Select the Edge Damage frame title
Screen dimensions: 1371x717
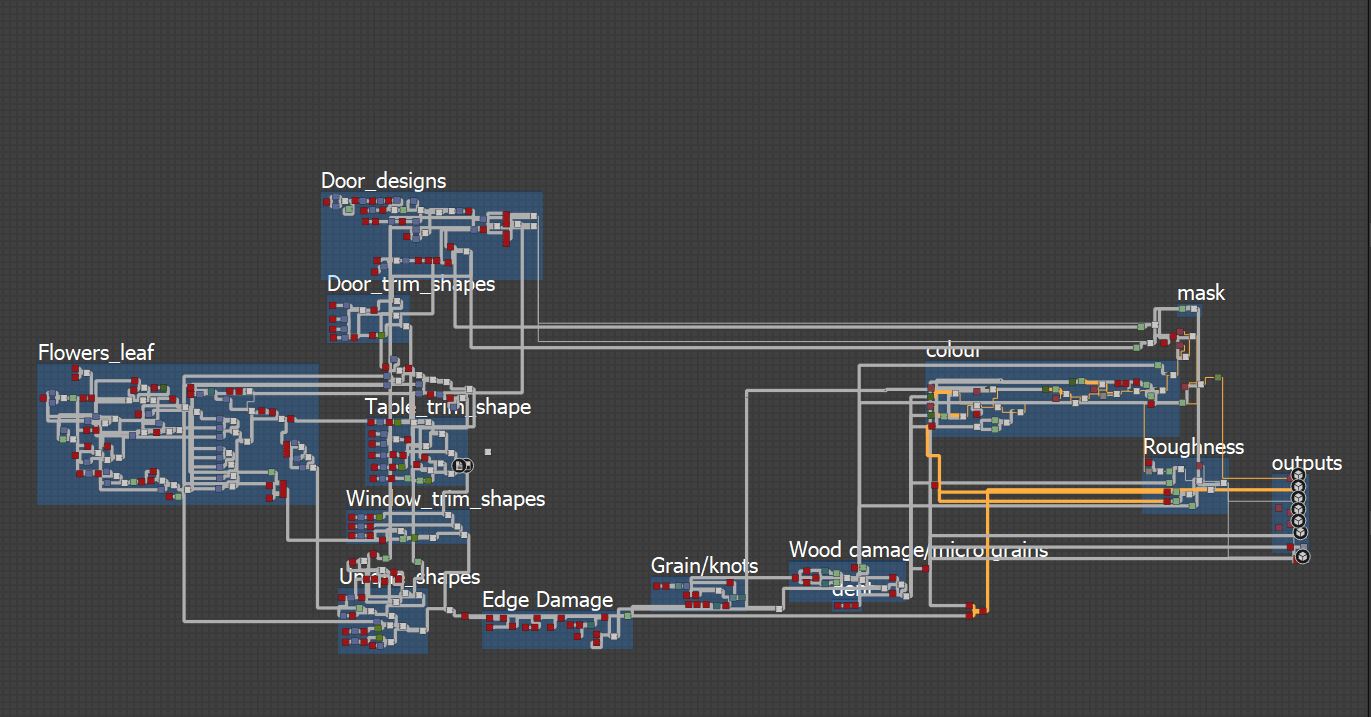547,600
